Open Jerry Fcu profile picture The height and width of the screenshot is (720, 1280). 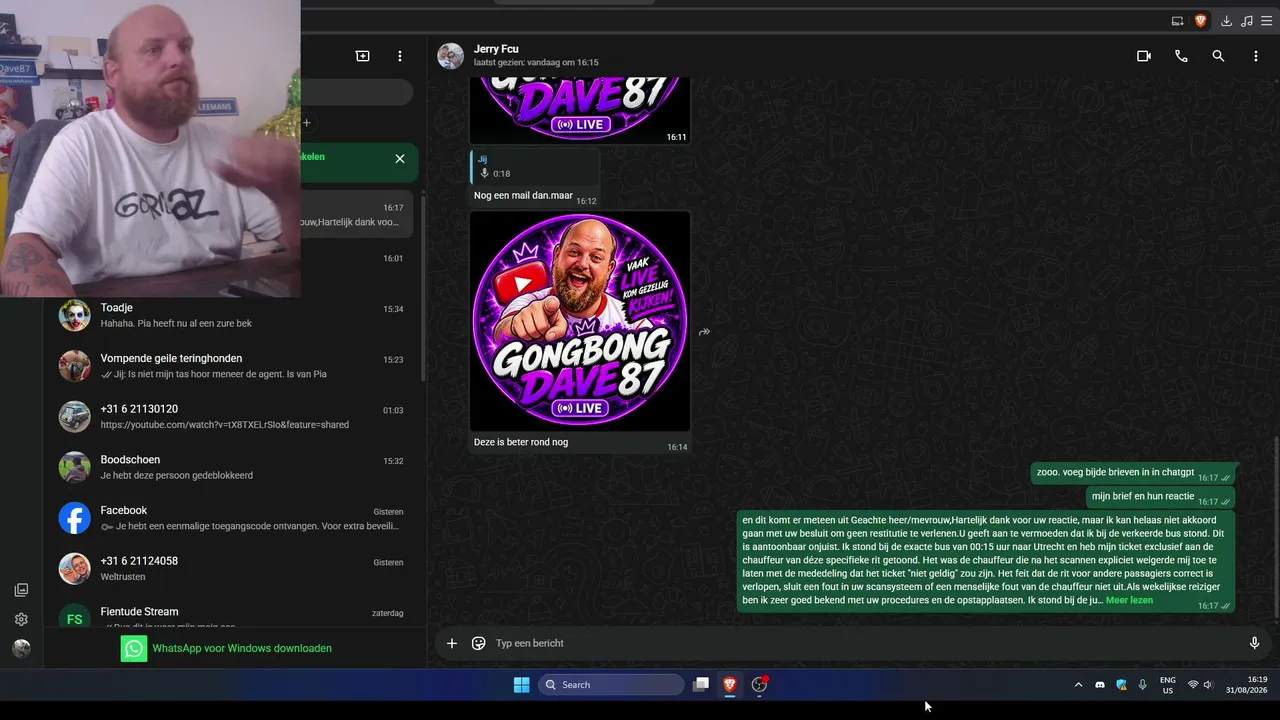(x=451, y=56)
